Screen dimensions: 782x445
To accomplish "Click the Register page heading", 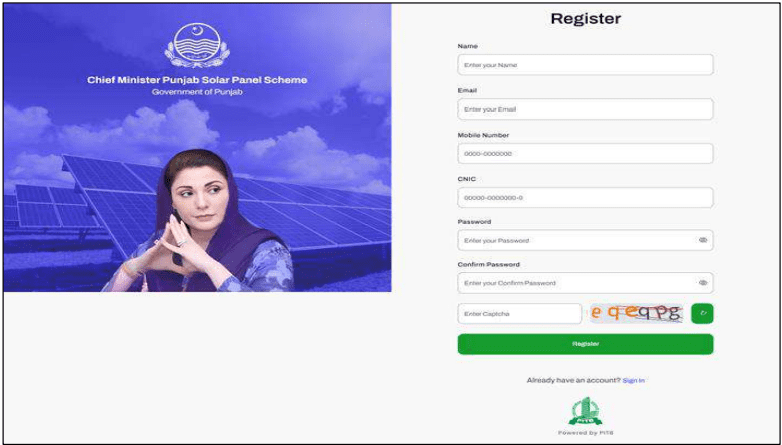I will [x=586, y=18].
